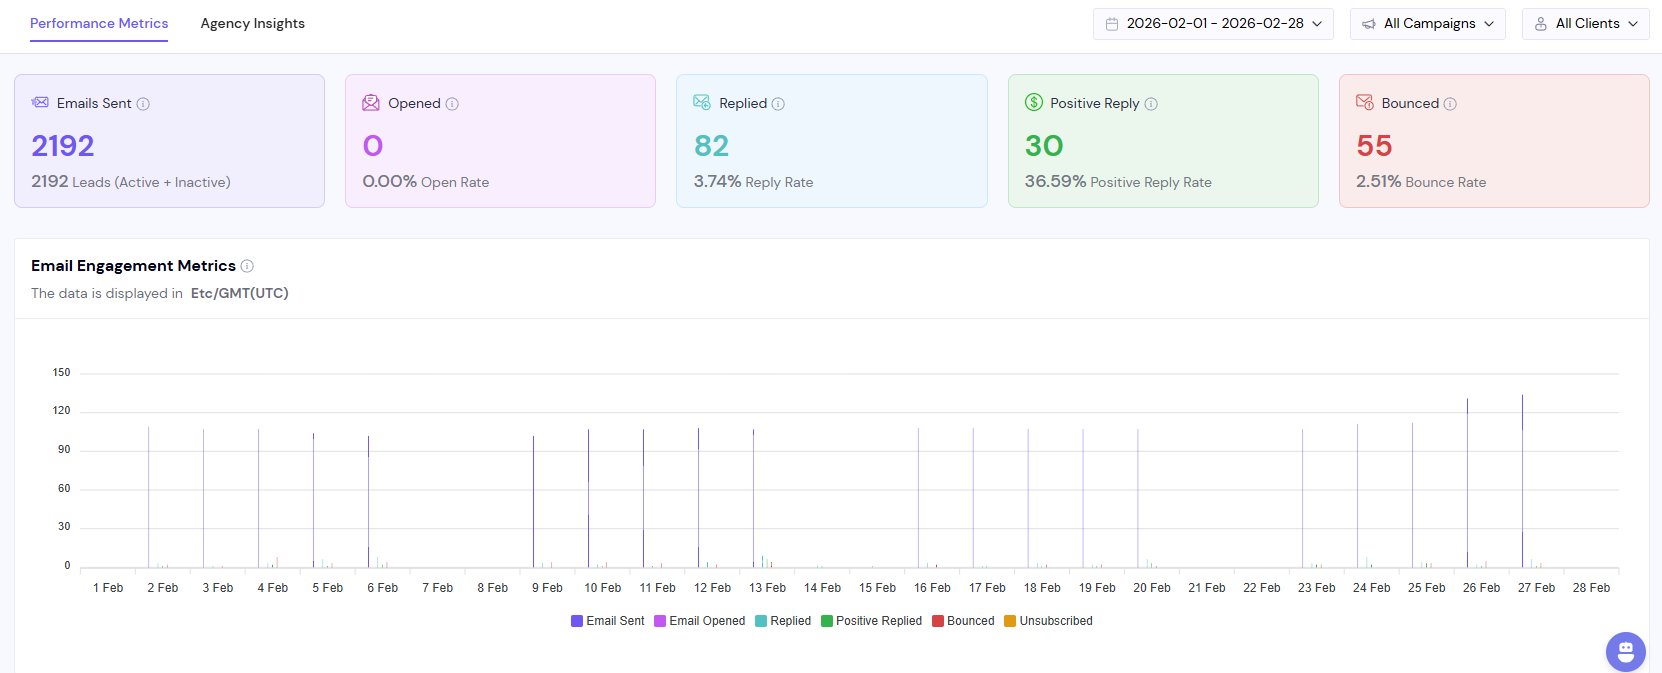Toggle the Bounced legend series
The height and width of the screenshot is (673, 1662).
(x=963, y=621)
